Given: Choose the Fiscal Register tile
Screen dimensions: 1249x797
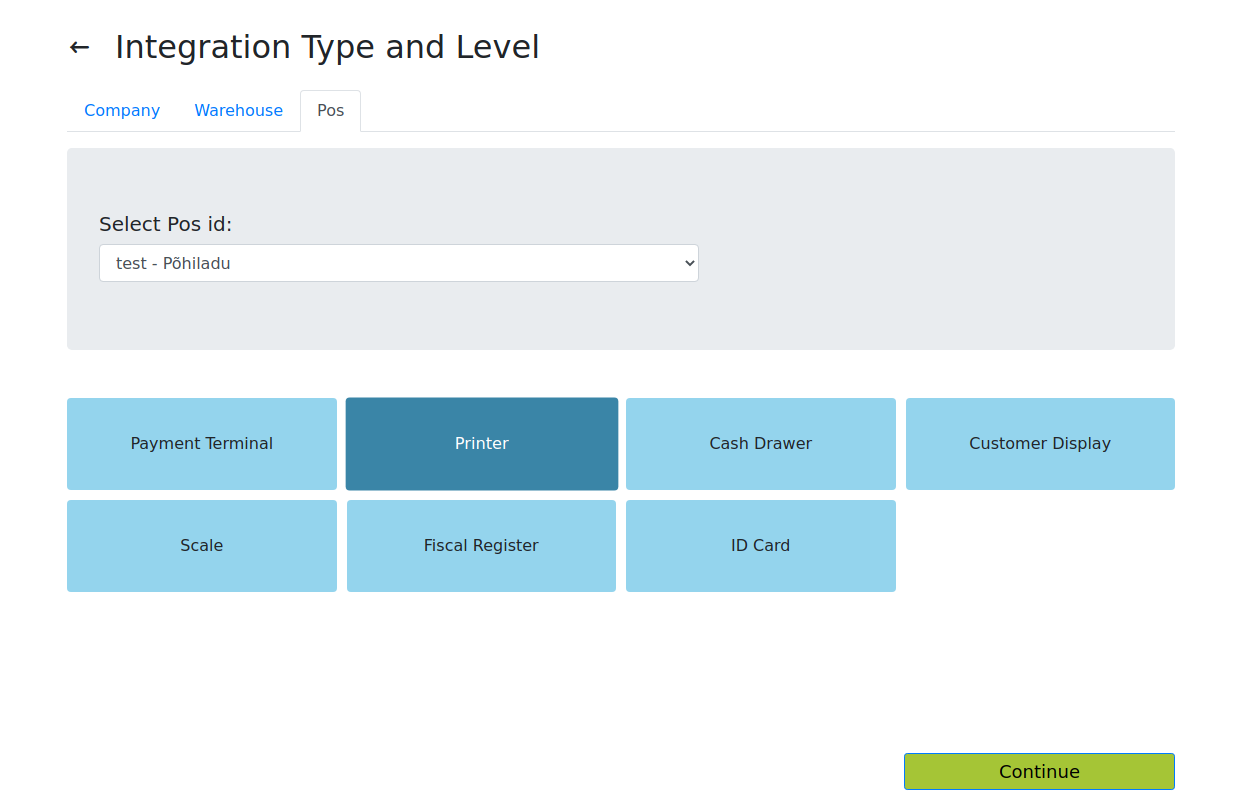Looking at the screenshot, I should [481, 546].
